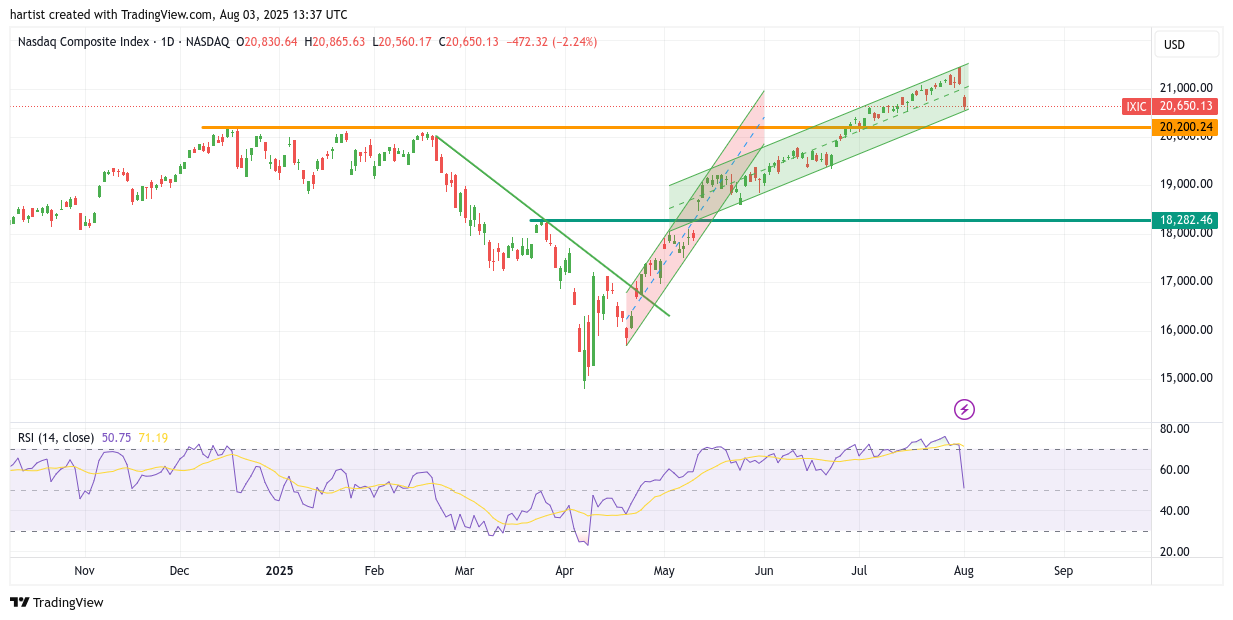
Task: Click the 21,000.00 price axis label
Action: click(1186, 87)
